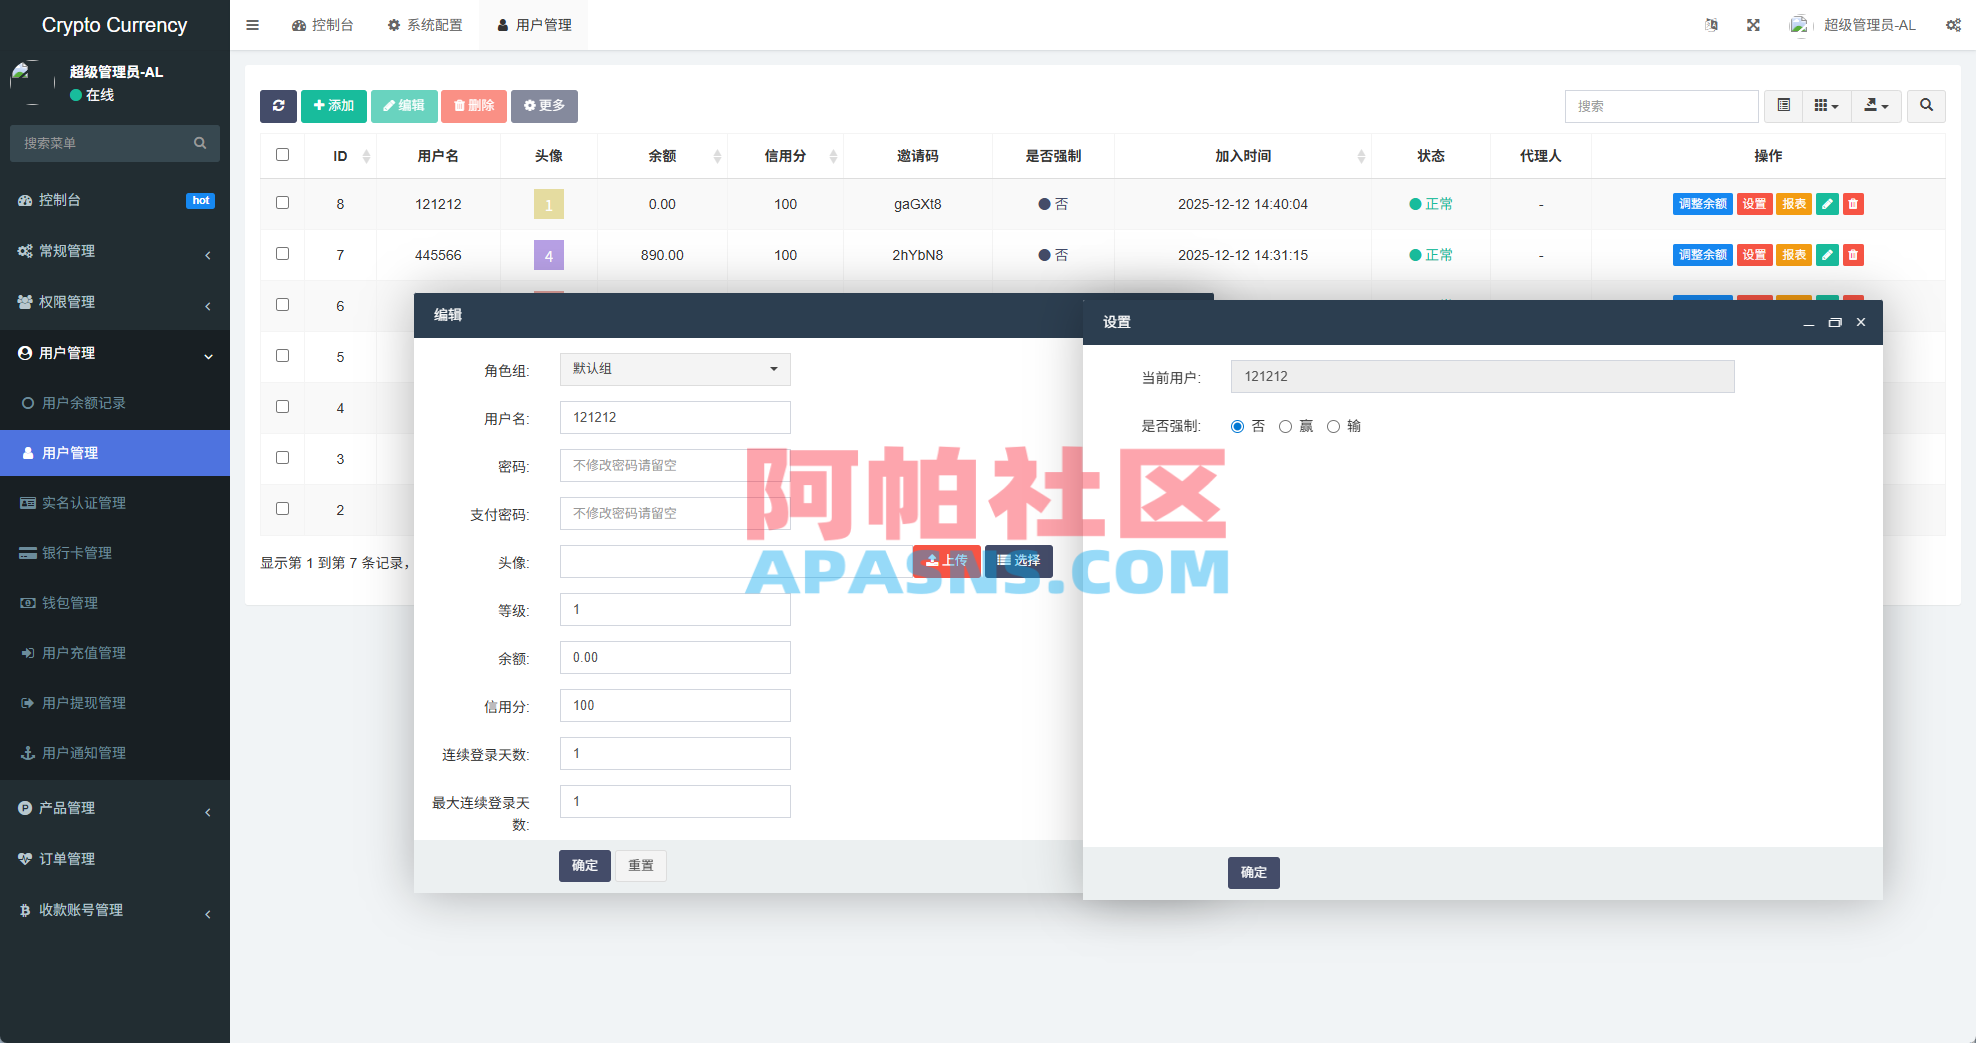Open the export dropdown button
1976x1043 pixels.
click(1875, 106)
